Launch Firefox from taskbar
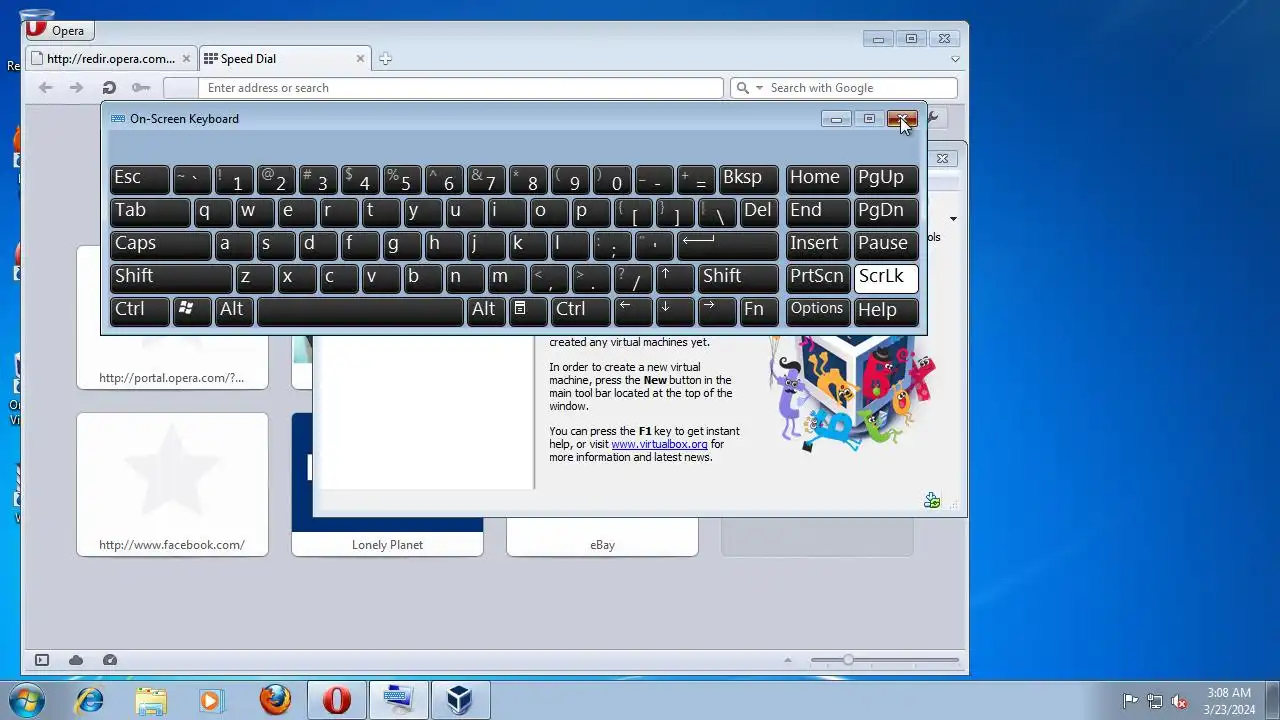The width and height of the screenshot is (1280, 720). [275, 700]
